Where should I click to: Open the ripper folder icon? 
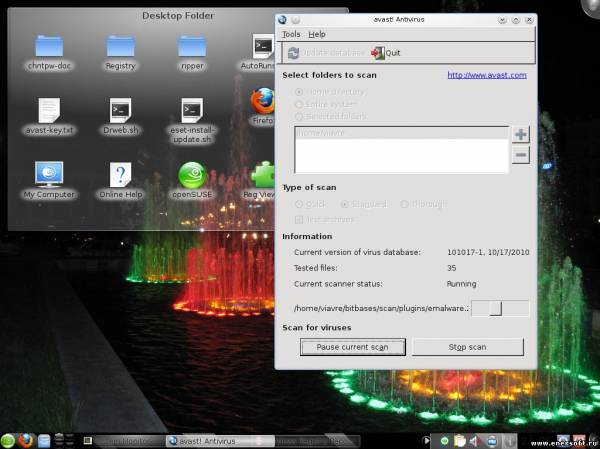[x=192, y=46]
